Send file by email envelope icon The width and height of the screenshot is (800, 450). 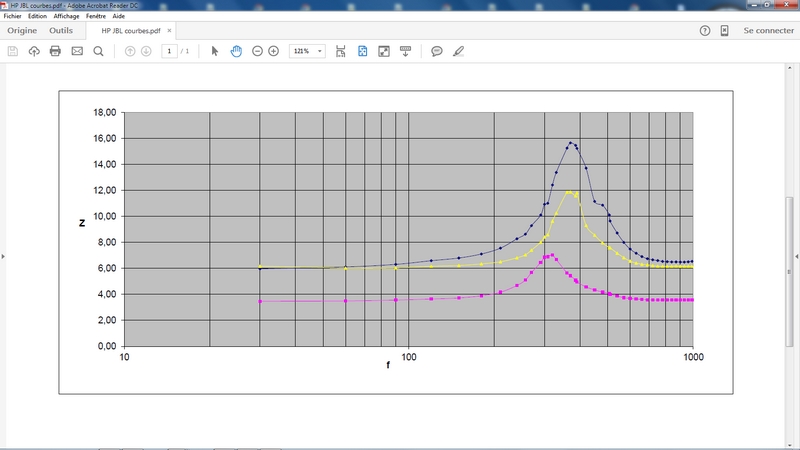77,51
